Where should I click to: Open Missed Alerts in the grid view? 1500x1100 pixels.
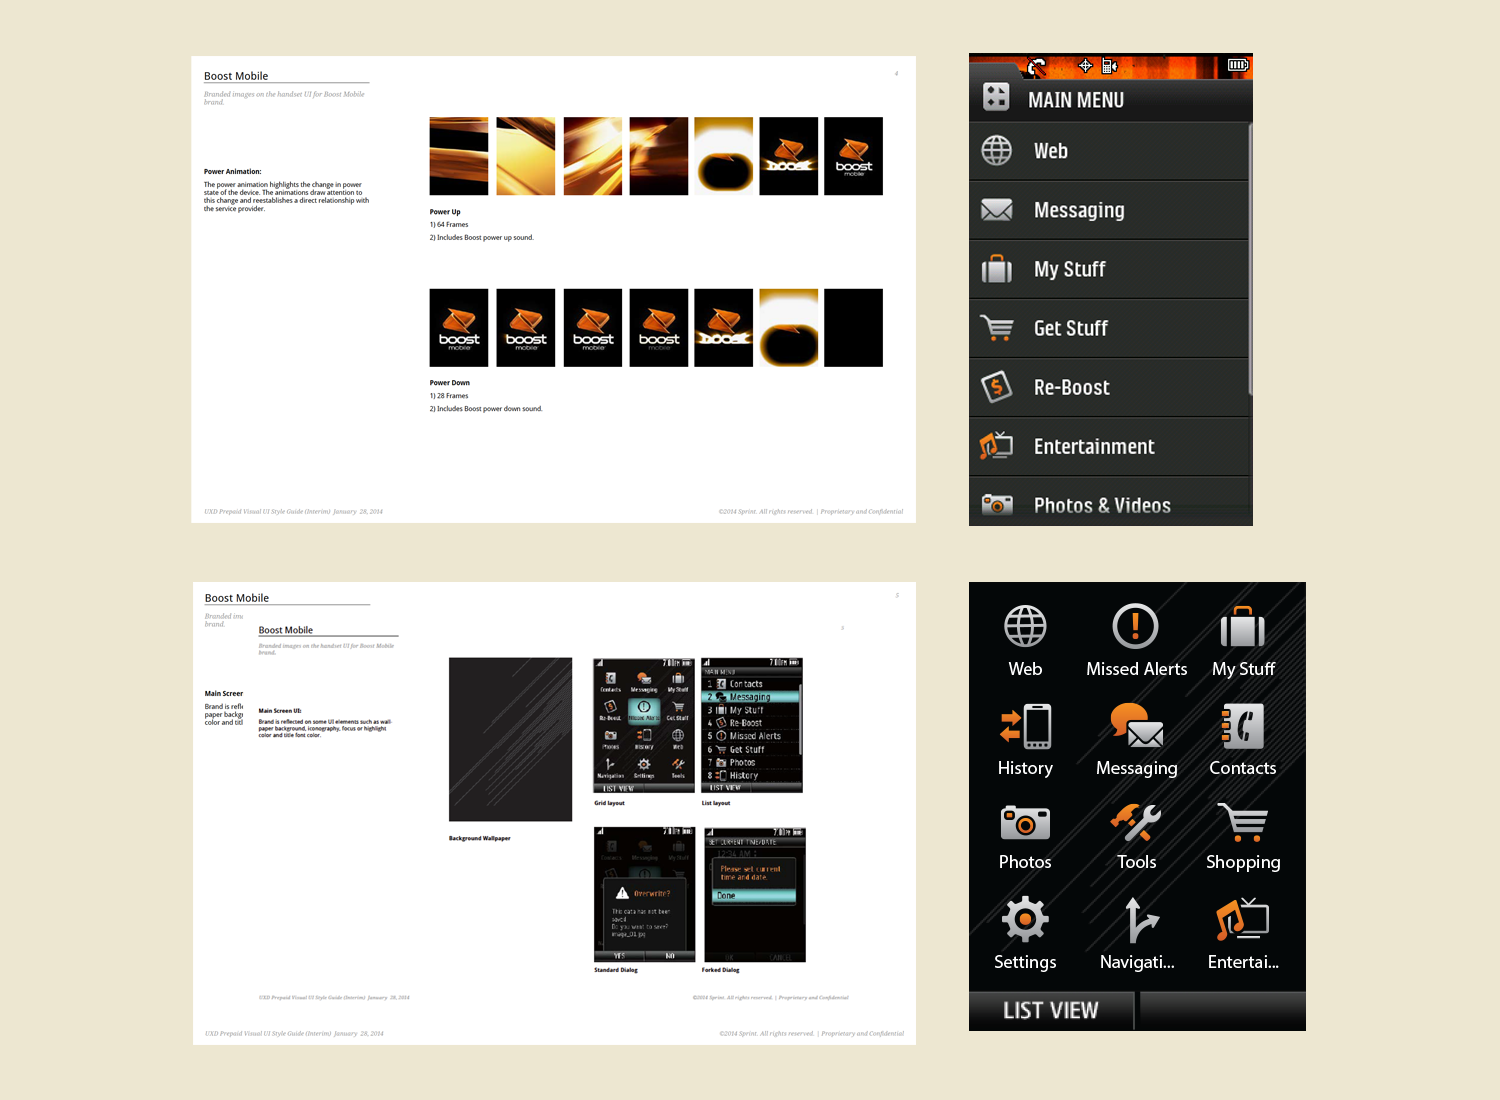pos(1136,641)
